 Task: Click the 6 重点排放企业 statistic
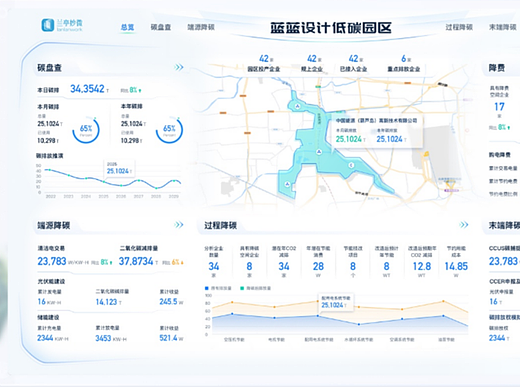[x=404, y=63]
